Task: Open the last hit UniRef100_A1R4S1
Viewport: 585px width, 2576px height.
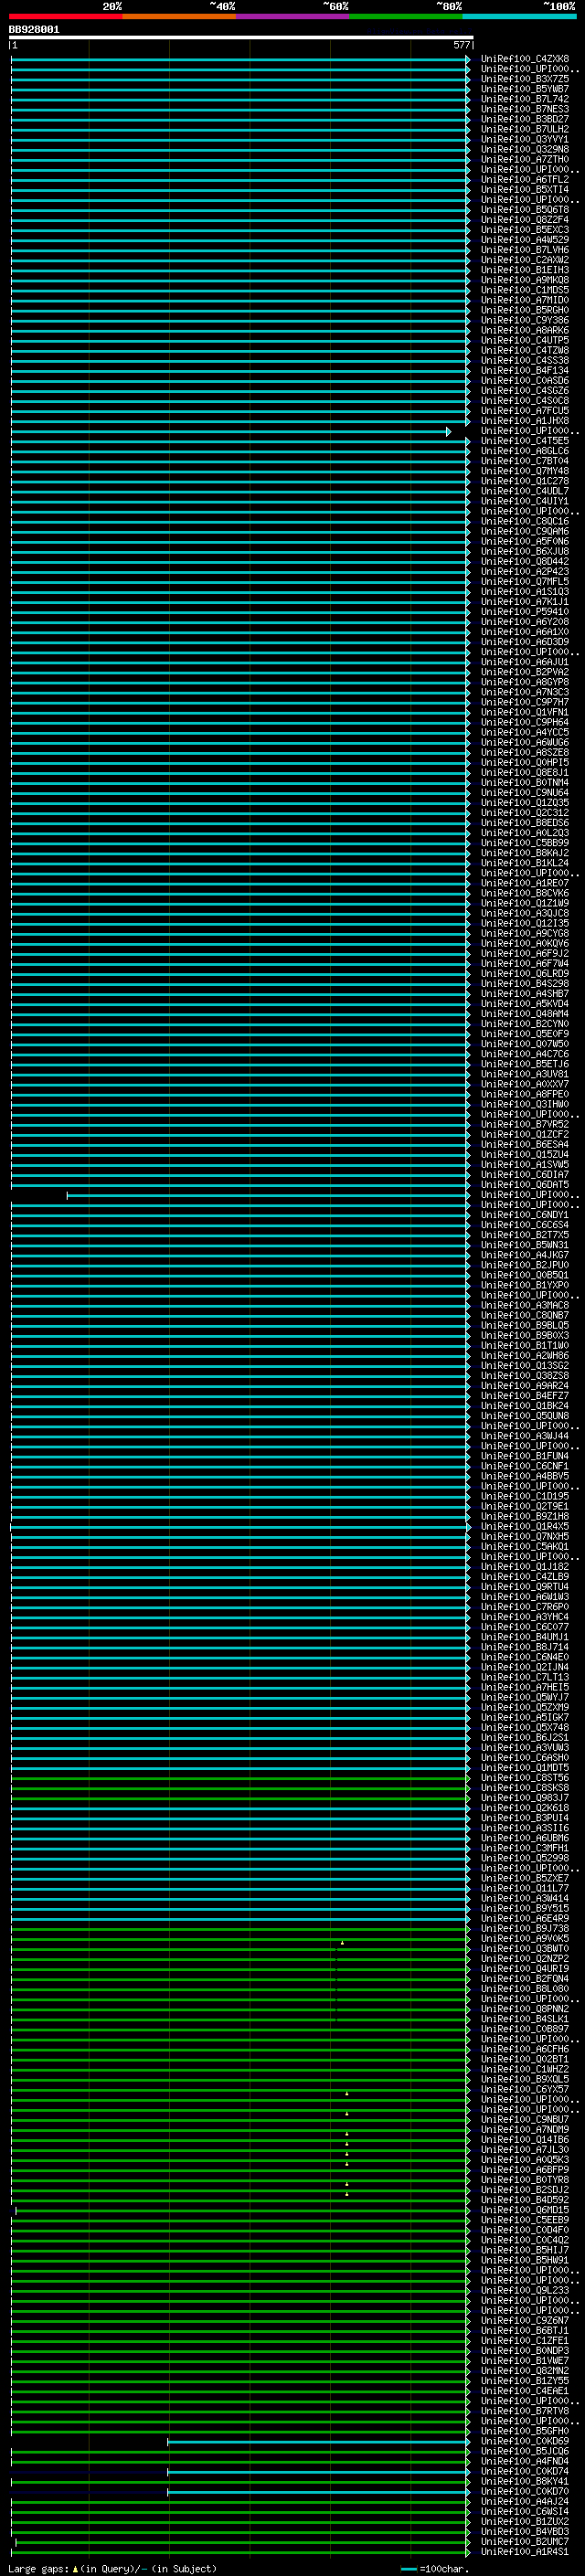Action: coord(524,2551)
